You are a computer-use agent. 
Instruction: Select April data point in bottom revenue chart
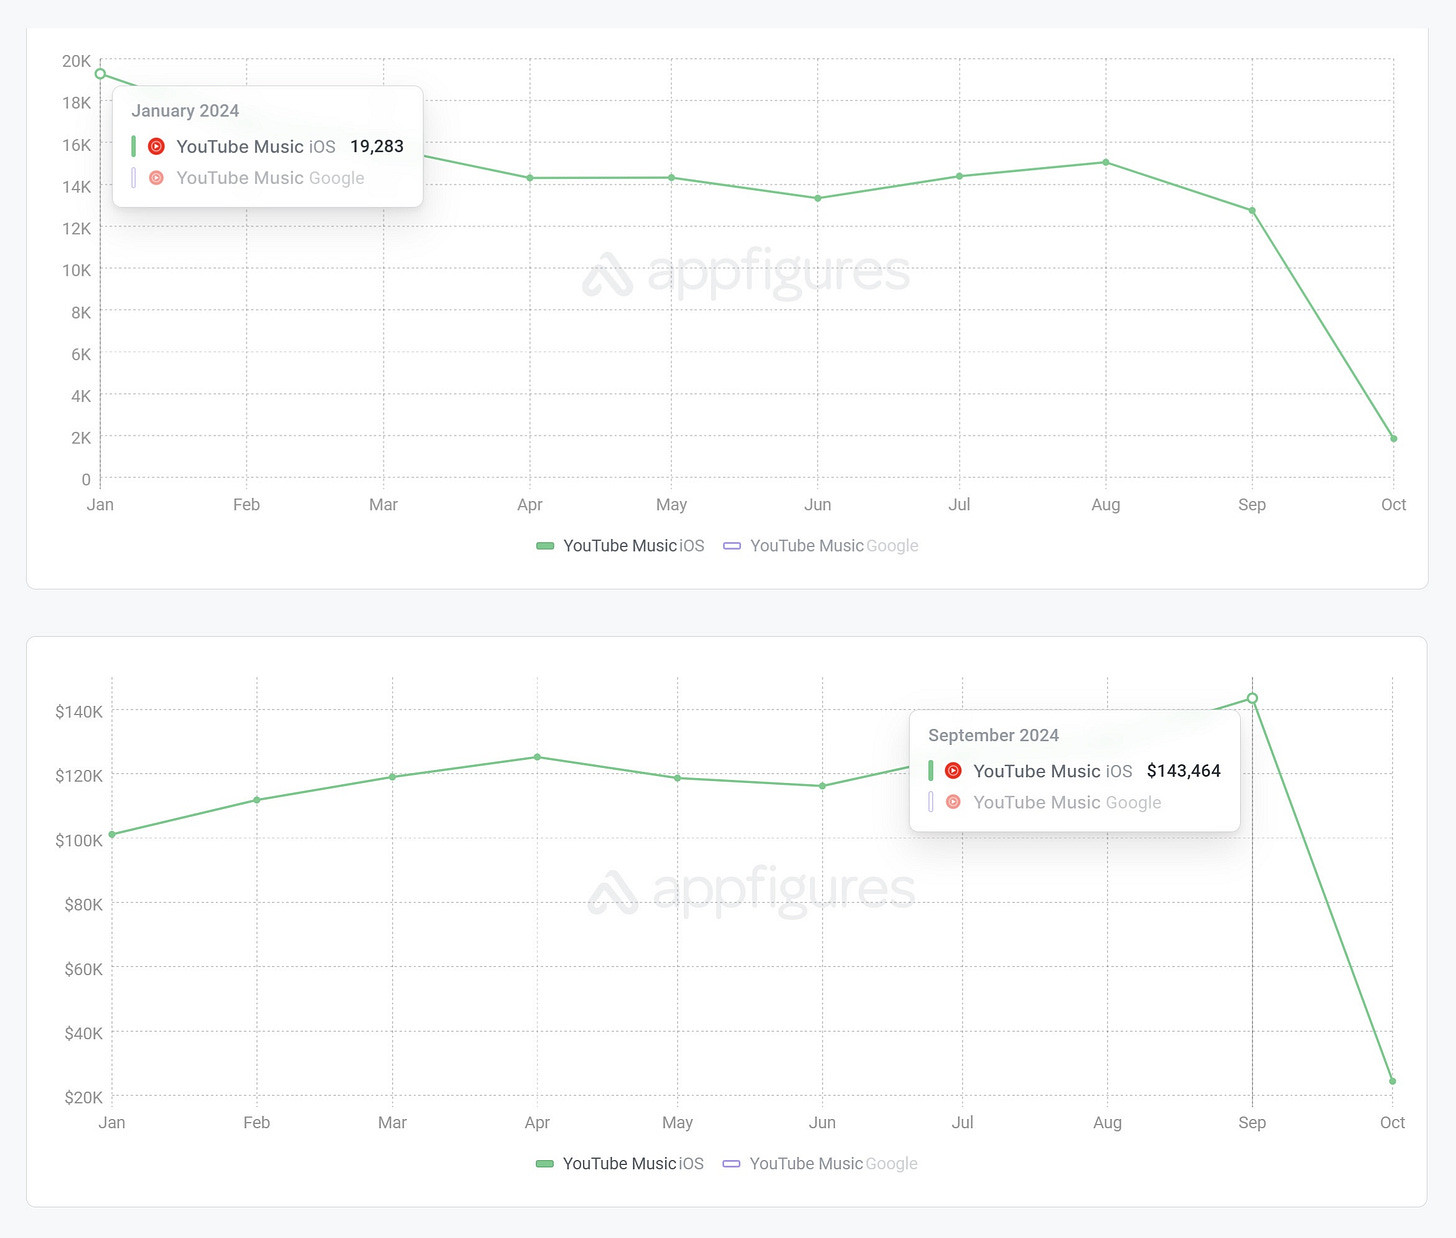click(x=537, y=757)
